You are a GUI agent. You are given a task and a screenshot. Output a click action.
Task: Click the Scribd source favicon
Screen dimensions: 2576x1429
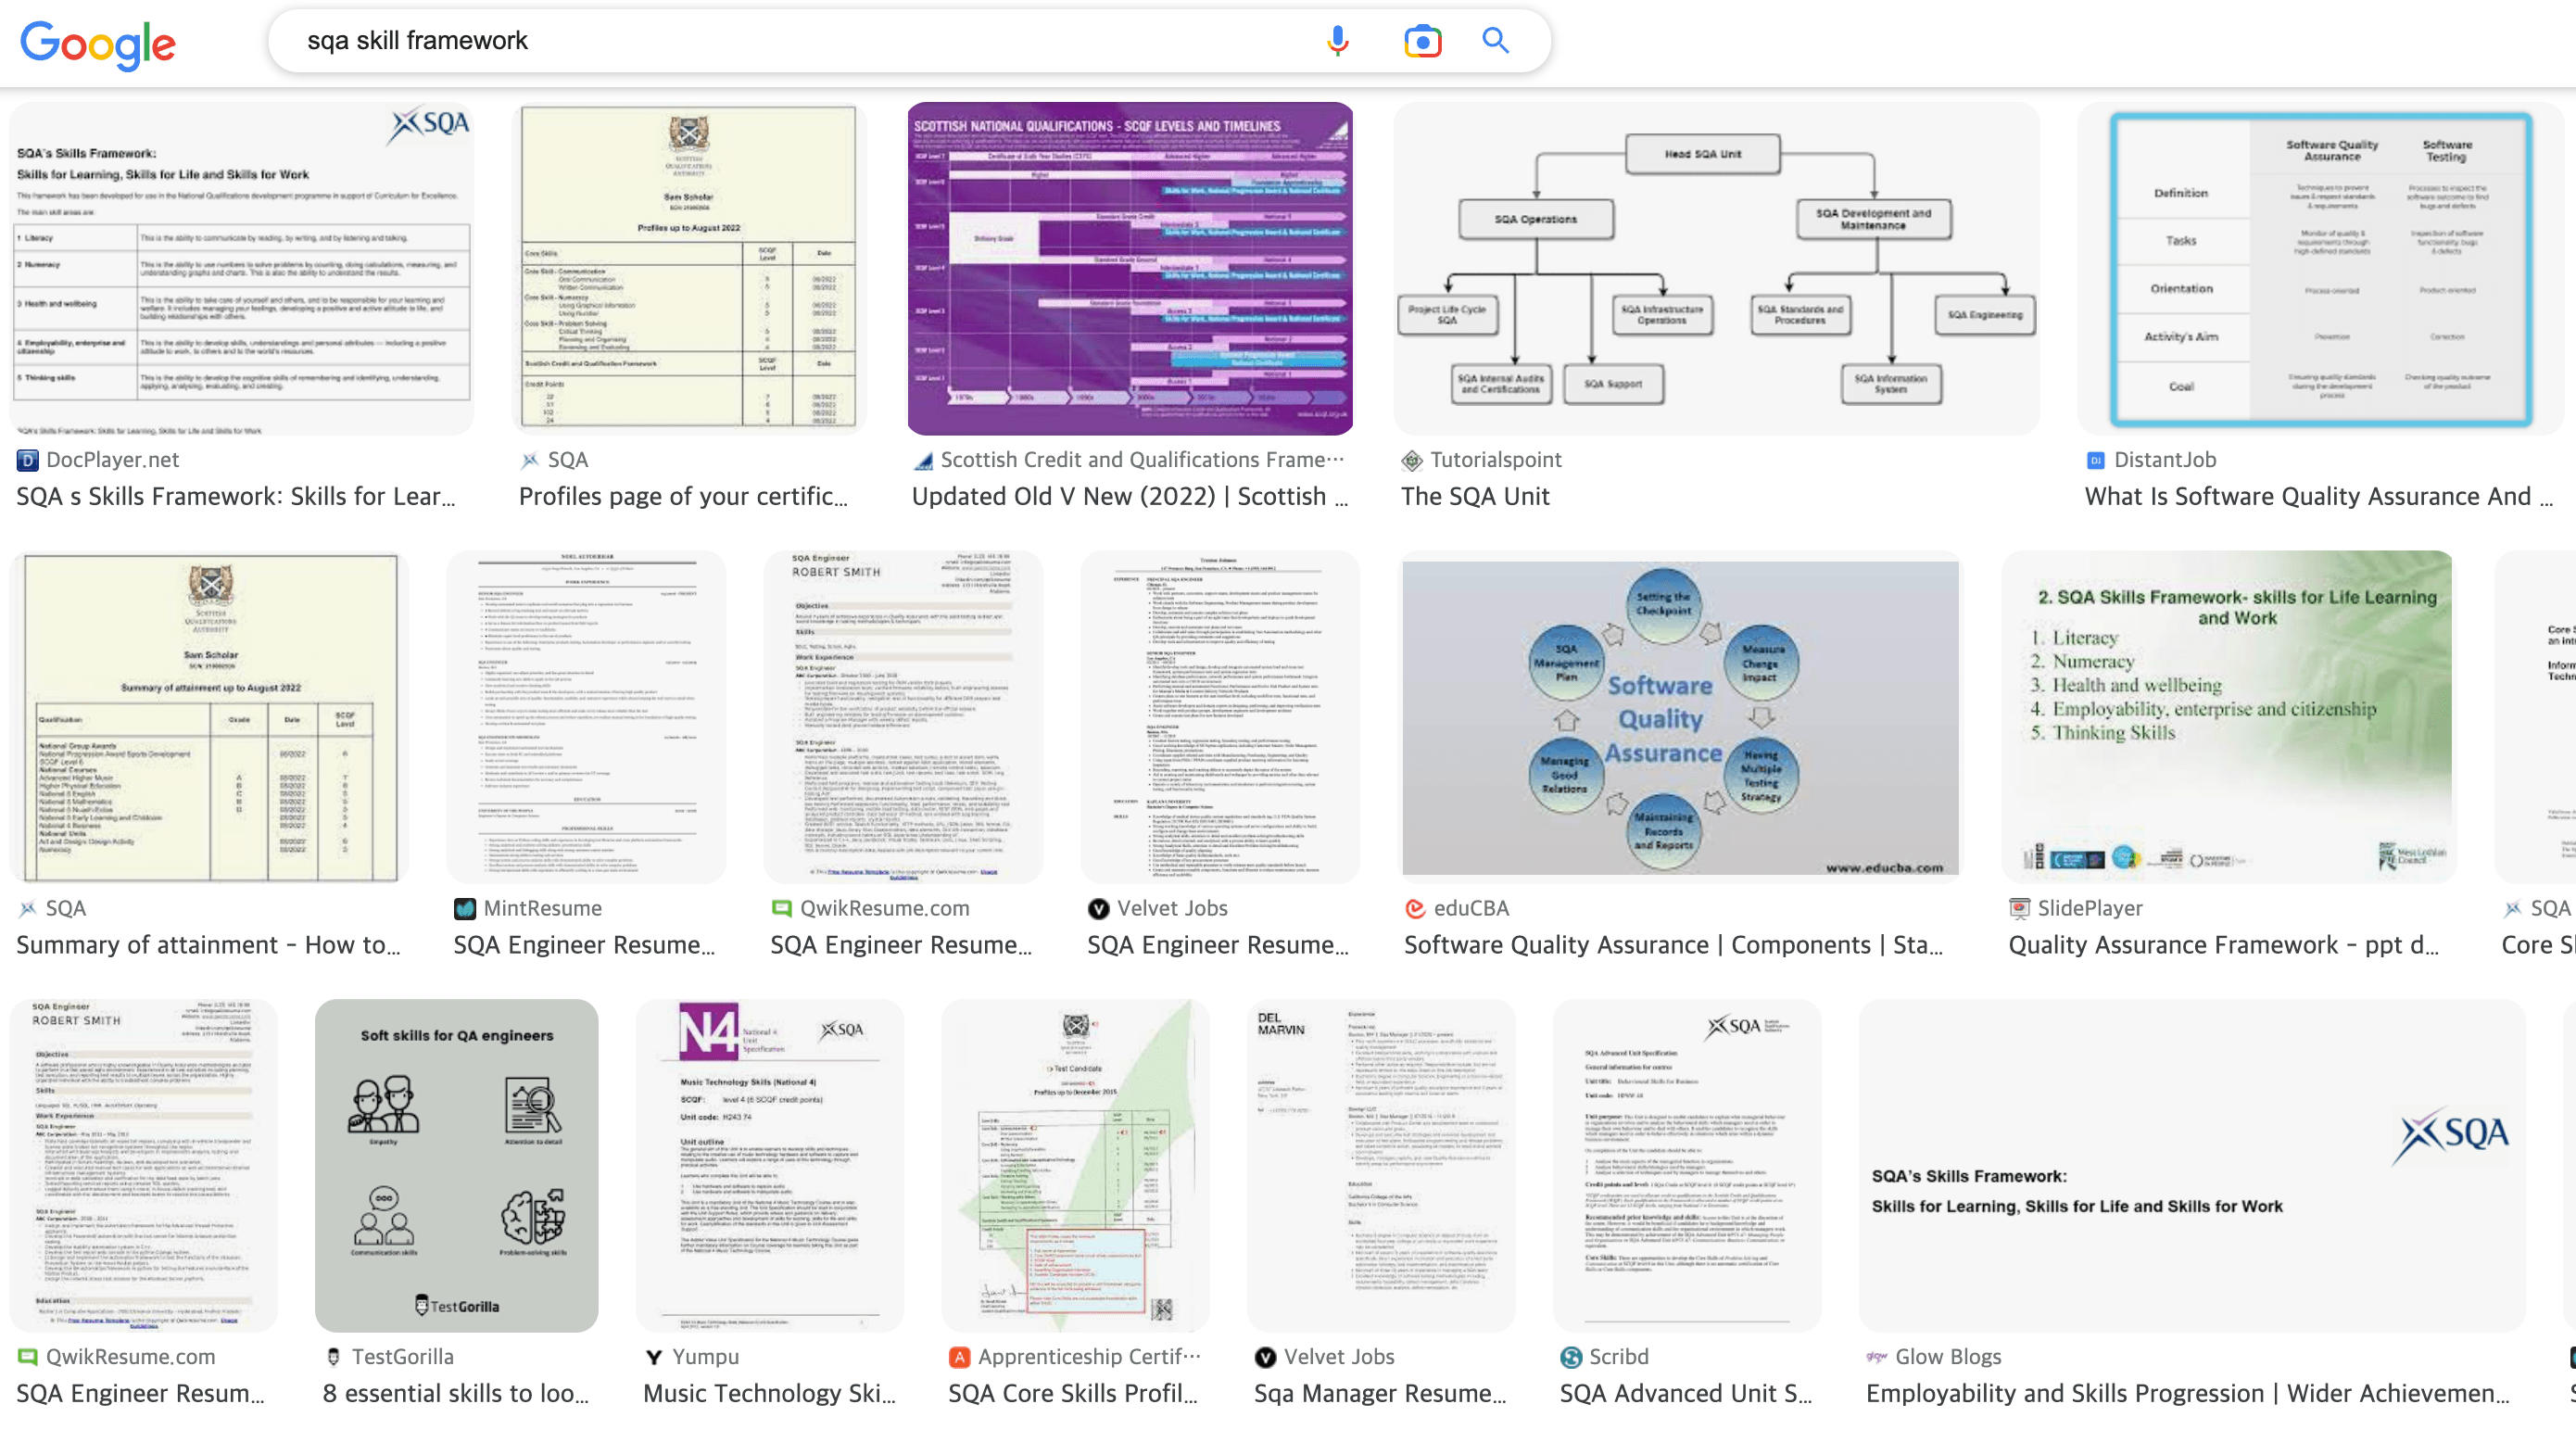(1571, 1357)
